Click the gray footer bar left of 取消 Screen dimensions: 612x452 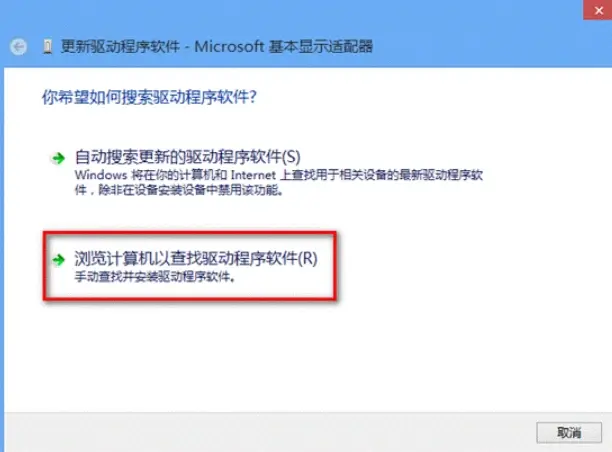(269, 432)
